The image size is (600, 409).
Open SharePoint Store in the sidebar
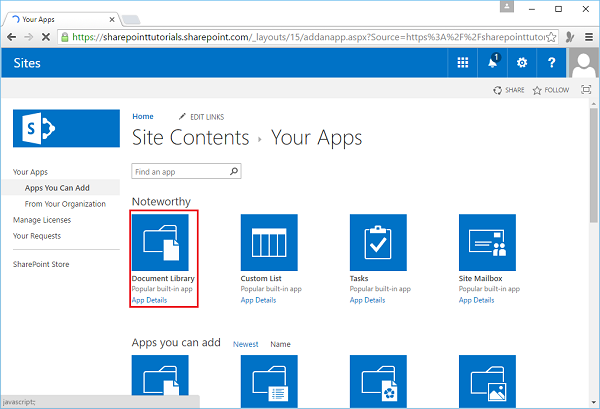tap(41, 264)
